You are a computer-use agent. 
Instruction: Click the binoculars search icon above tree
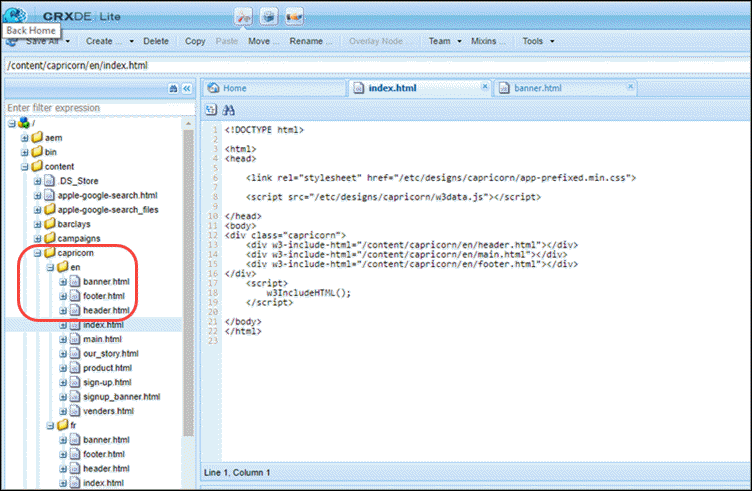(173, 88)
